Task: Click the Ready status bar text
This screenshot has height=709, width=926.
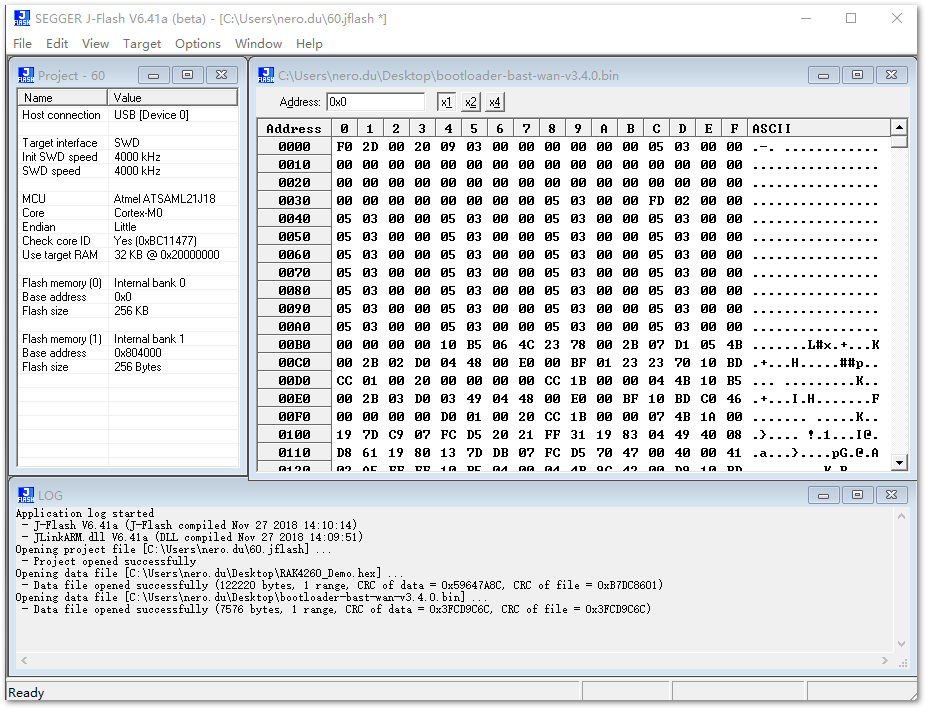Action: pyautogui.click(x=26, y=692)
